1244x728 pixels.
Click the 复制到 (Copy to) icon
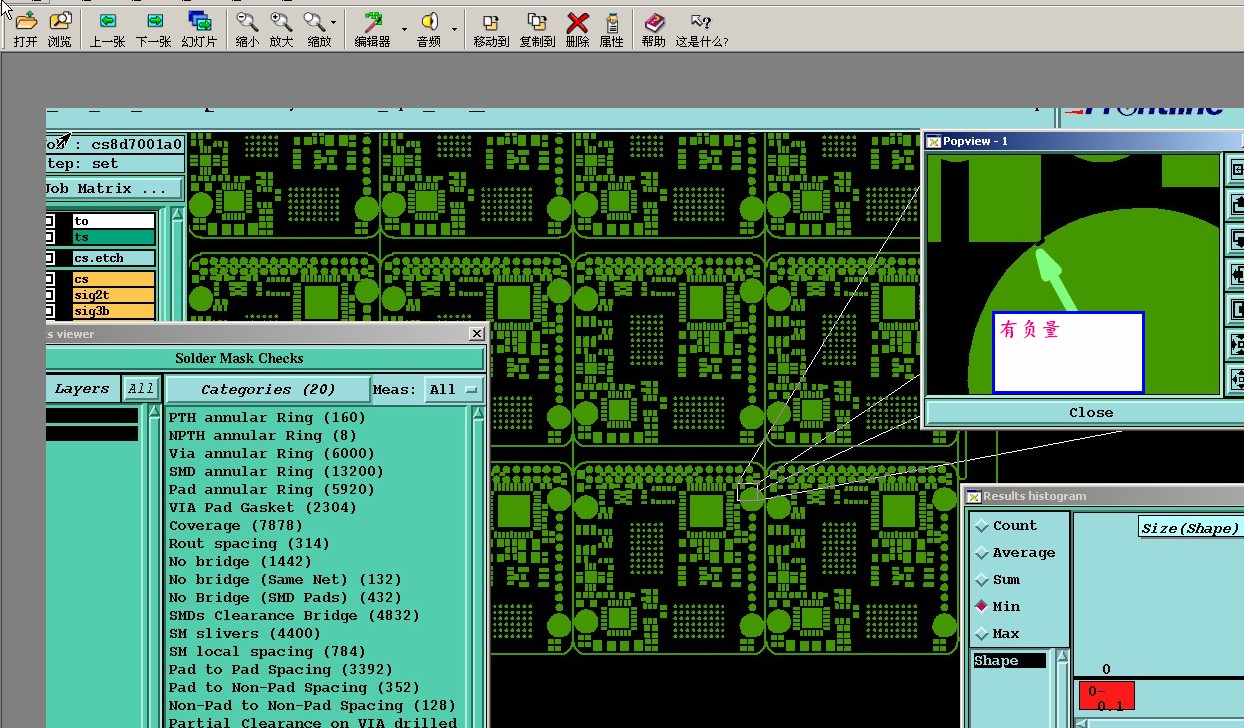[x=537, y=22]
